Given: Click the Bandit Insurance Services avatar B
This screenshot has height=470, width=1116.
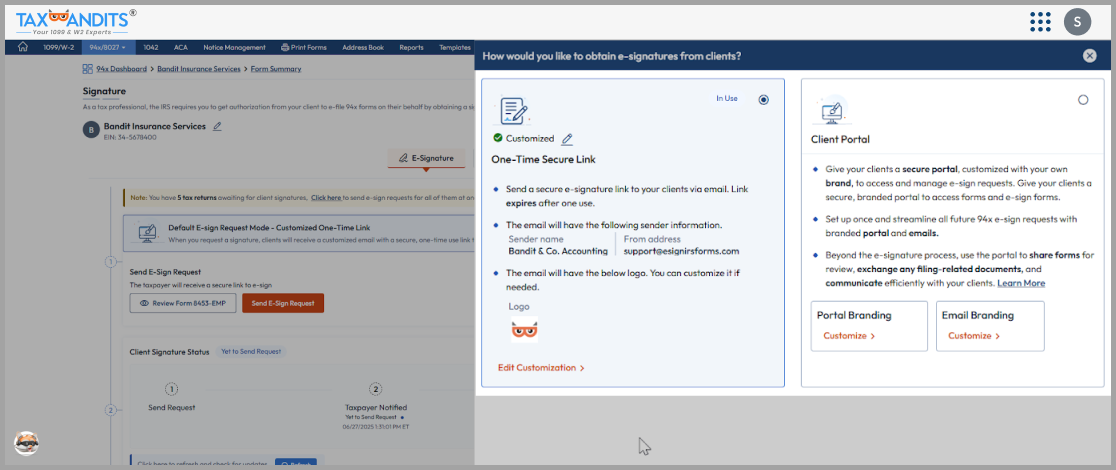Looking at the screenshot, I should [91, 130].
